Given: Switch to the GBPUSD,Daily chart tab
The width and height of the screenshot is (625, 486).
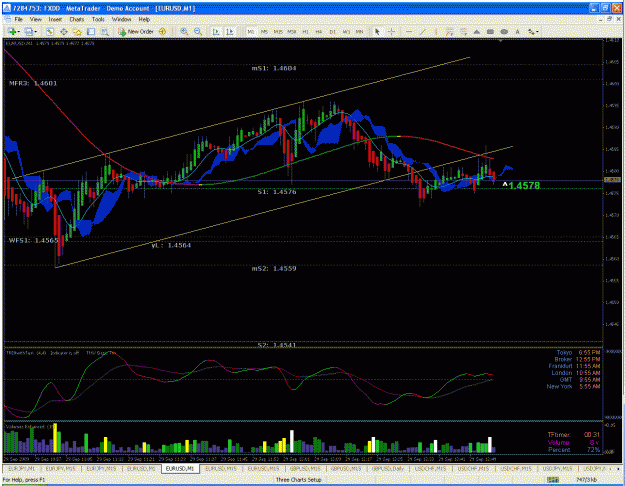Looking at the screenshot, I should point(387,468).
